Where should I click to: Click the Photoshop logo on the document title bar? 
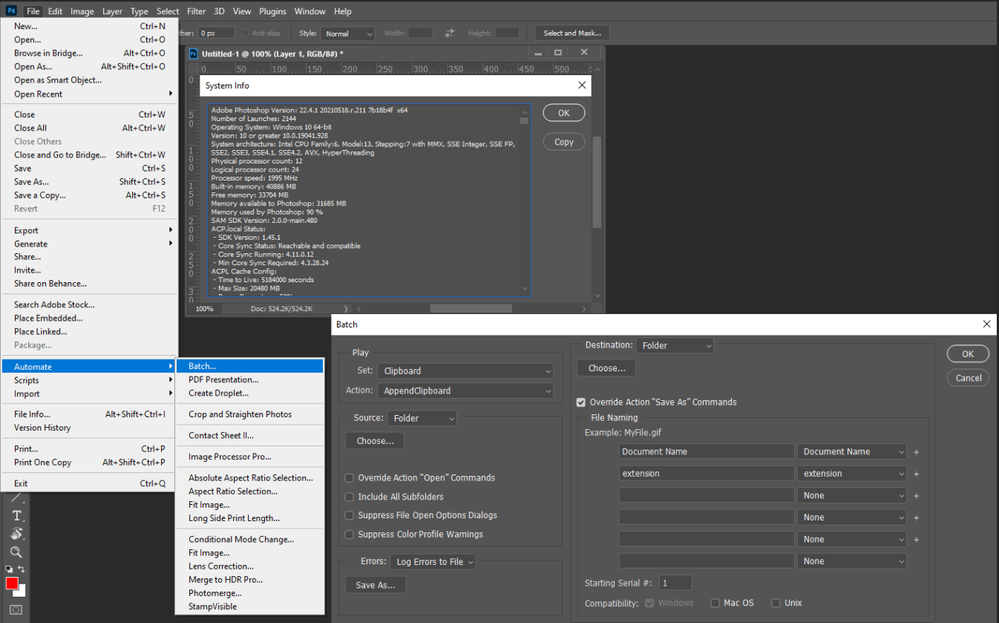point(192,52)
